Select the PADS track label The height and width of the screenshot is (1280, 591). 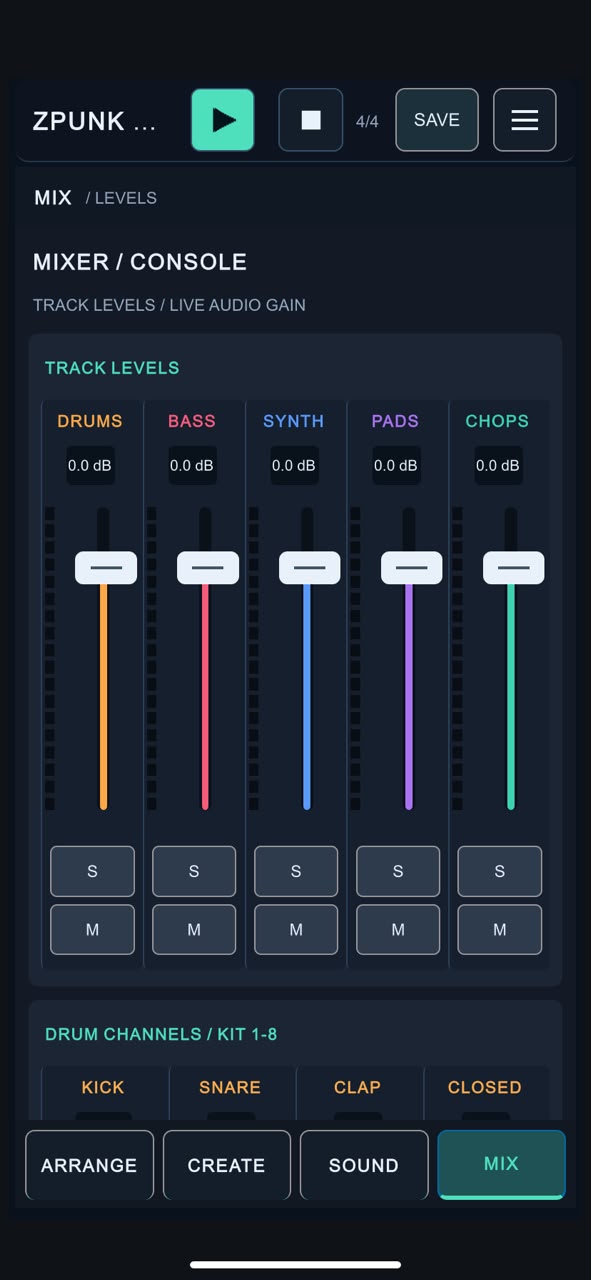[x=396, y=421]
